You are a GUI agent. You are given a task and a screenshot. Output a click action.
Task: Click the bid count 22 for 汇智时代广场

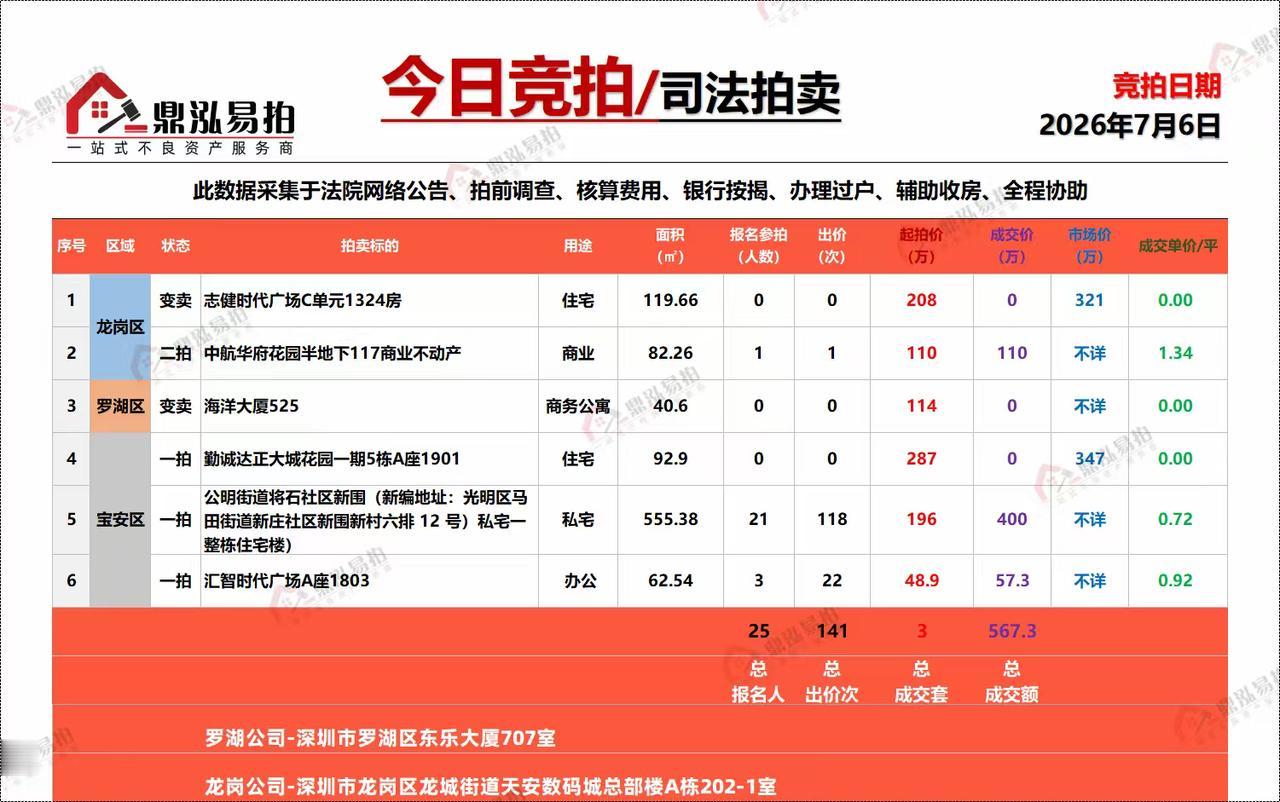832,581
